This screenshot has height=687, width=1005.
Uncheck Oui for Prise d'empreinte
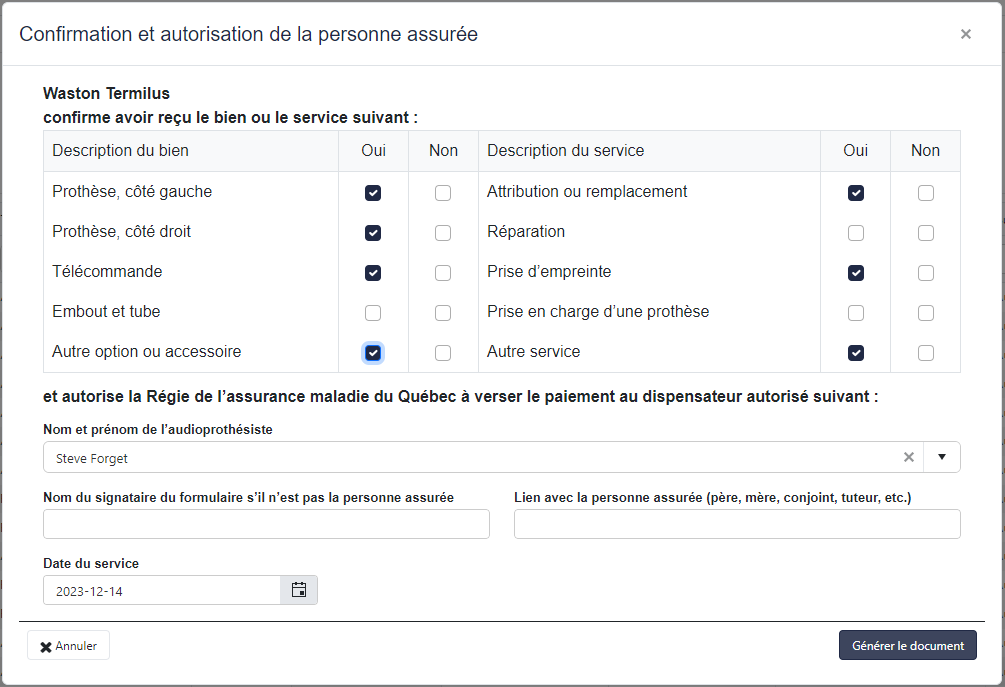(856, 273)
